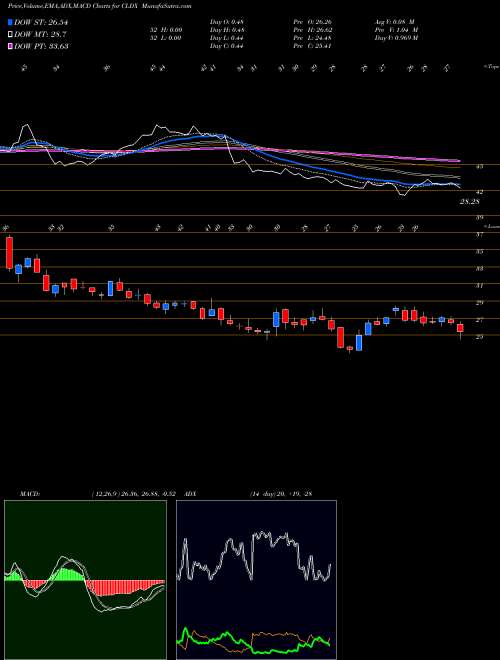Viewport: 500px width, 660px height.
Task: Click the 'Pre V: 1.04 M' value
Action: coord(396,30)
